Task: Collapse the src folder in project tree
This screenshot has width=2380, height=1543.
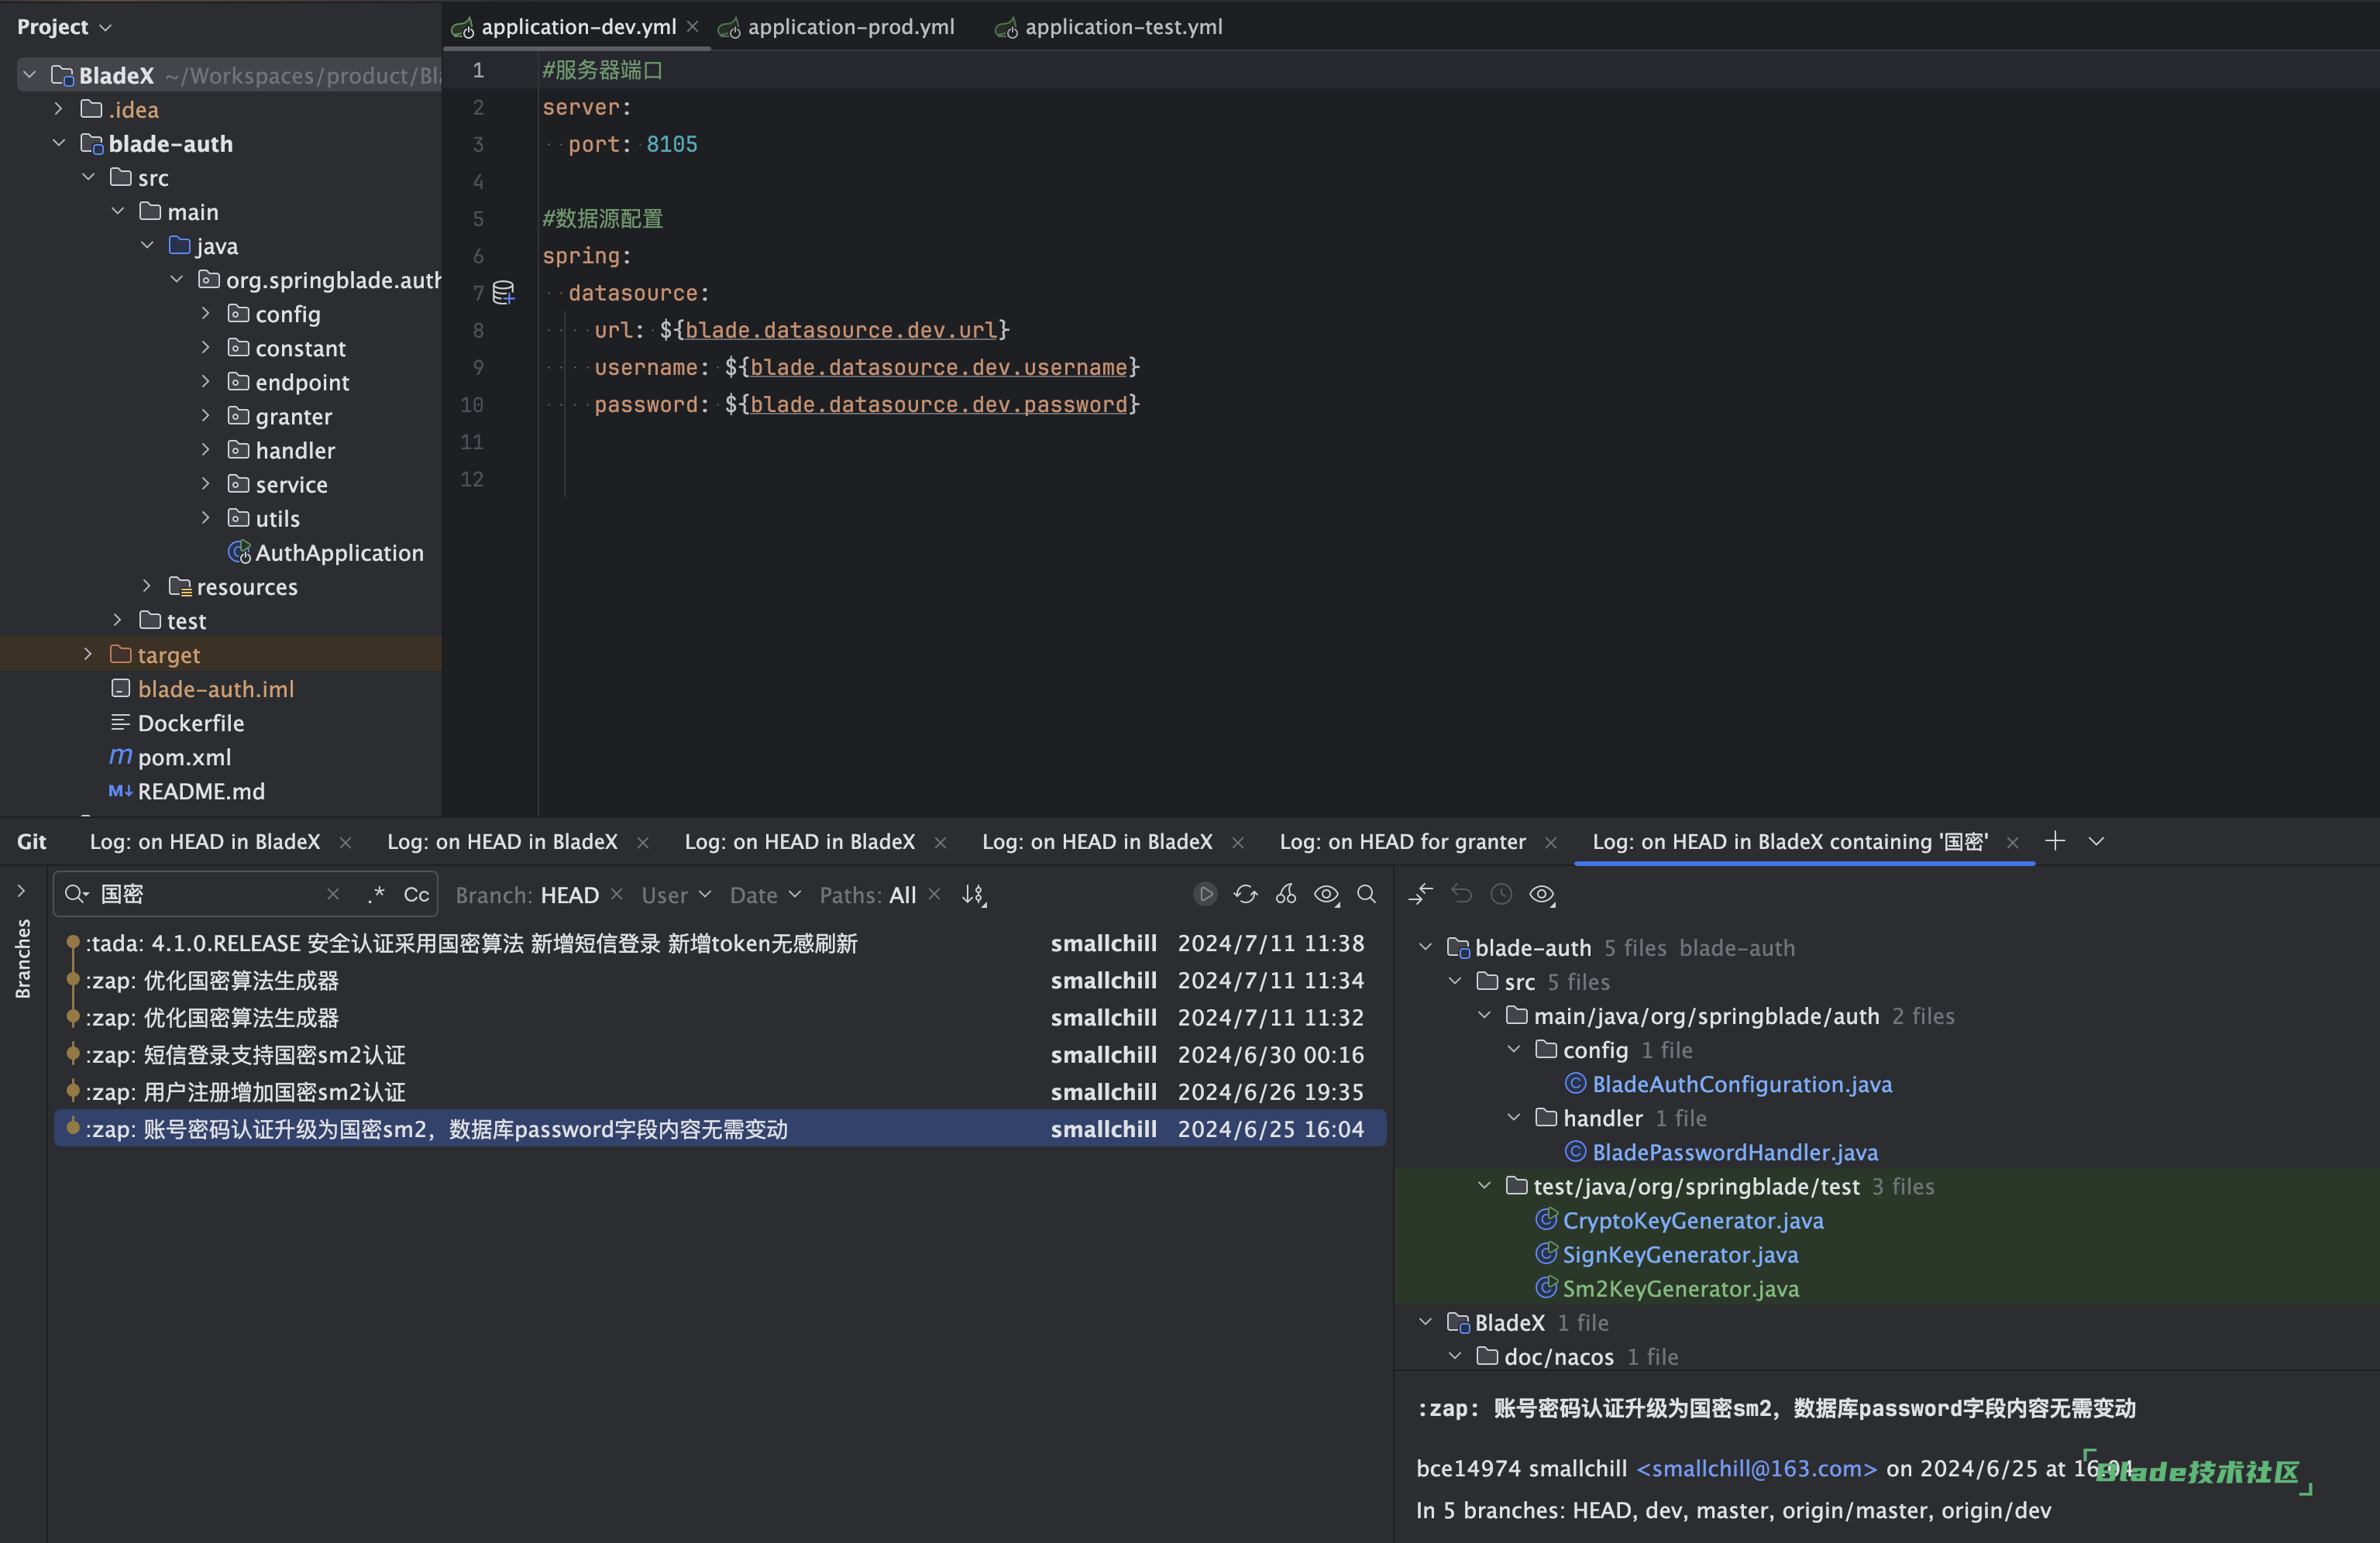Action: (89, 177)
